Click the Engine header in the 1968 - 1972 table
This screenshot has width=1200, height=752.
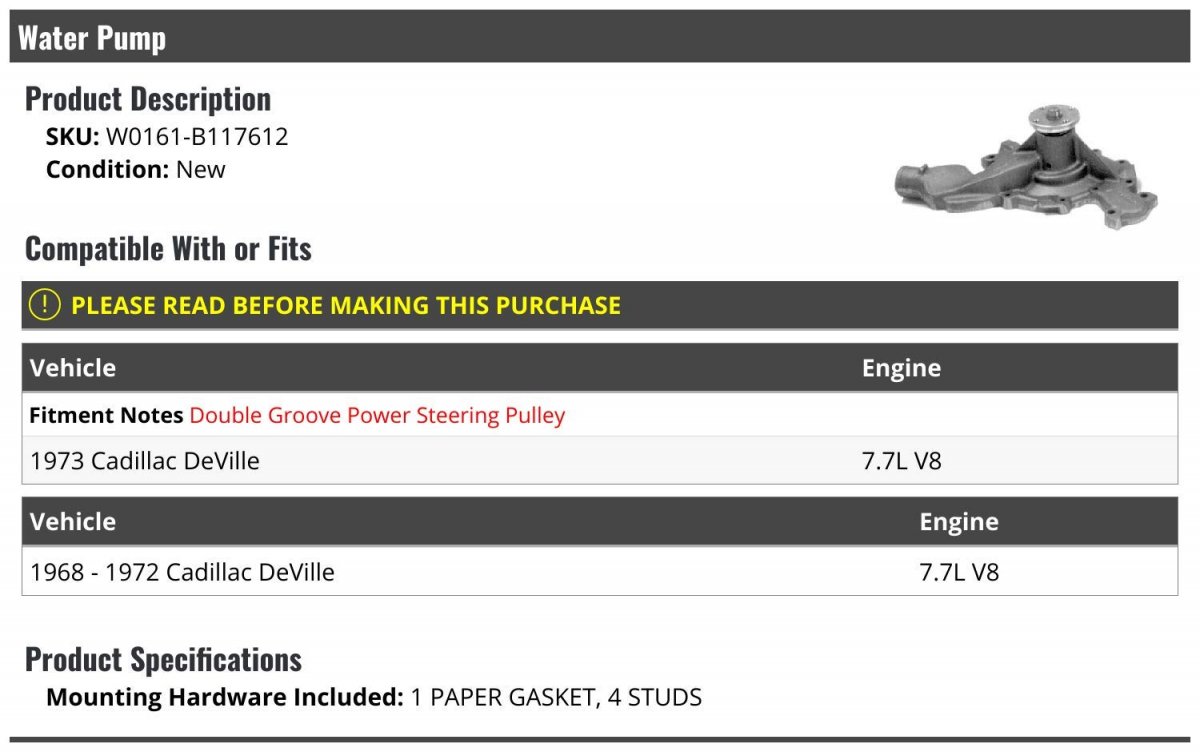959,521
